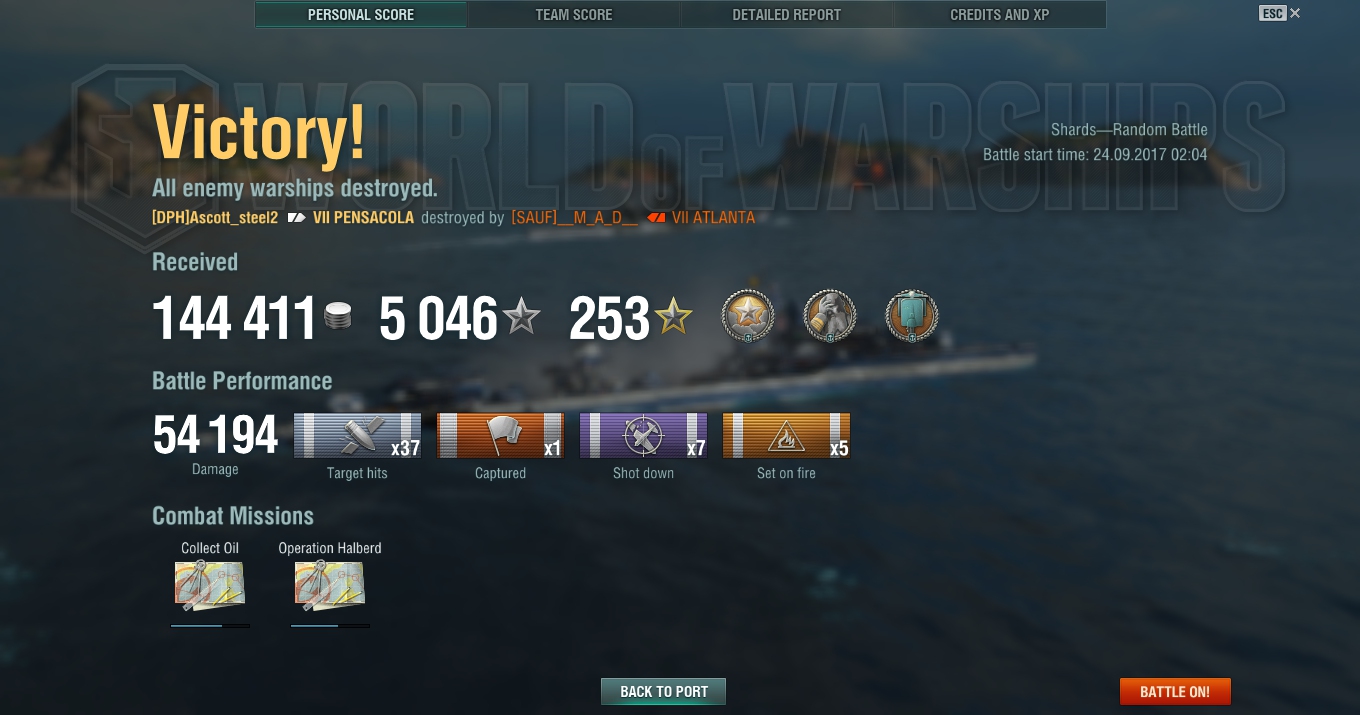Open the Operation Halberd mission icon
This screenshot has width=1360, height=715.
330,586
